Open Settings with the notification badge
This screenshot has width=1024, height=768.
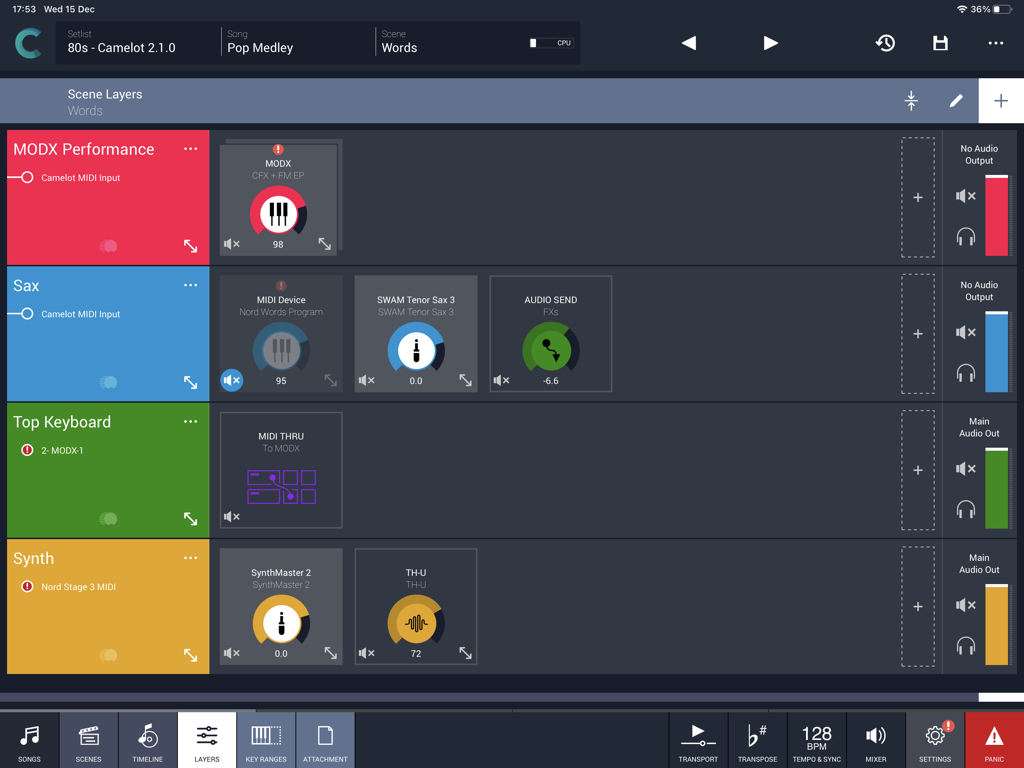[x=934, y=739]
